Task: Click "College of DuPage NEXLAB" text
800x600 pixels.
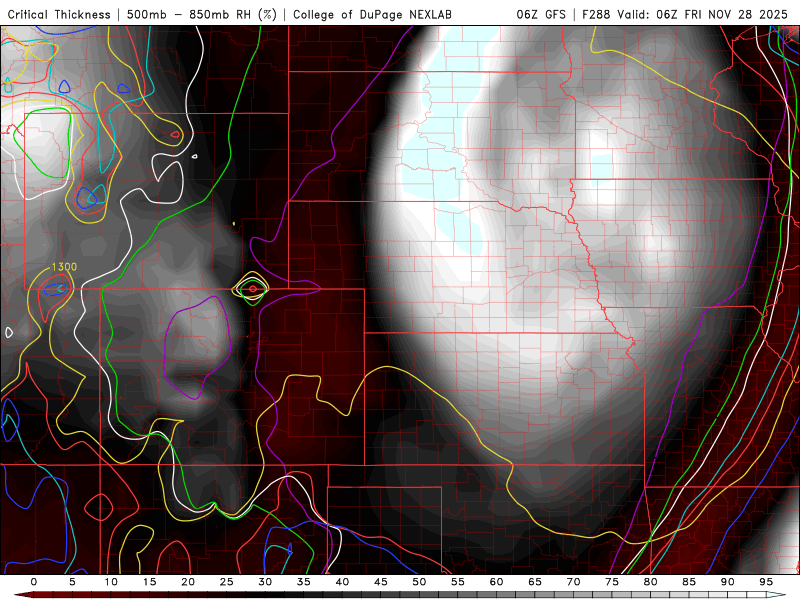Action: 372,14
